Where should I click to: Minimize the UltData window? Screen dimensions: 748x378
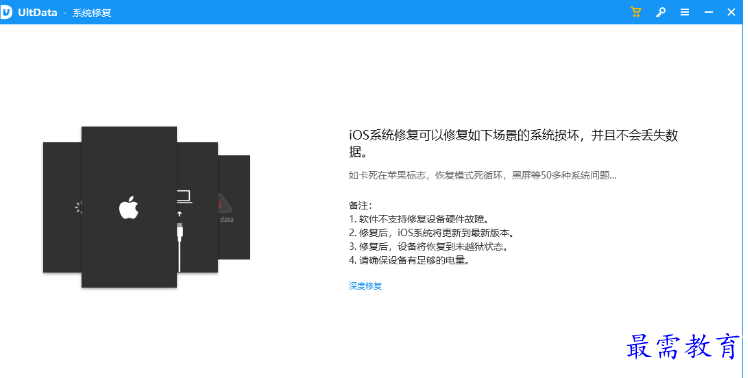pos(709,12)
